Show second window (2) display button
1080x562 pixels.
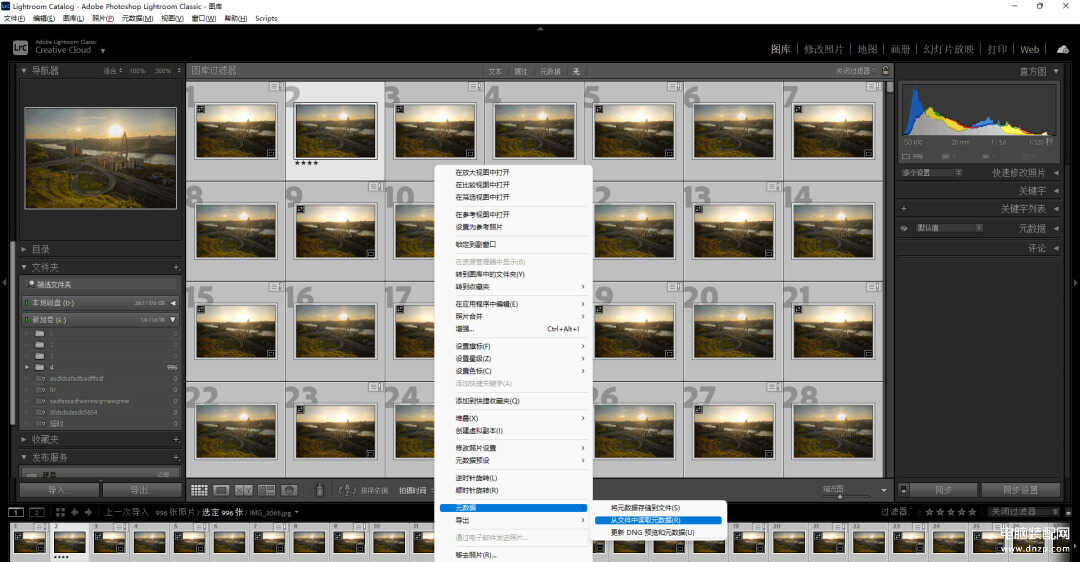(x=37, y=512)
